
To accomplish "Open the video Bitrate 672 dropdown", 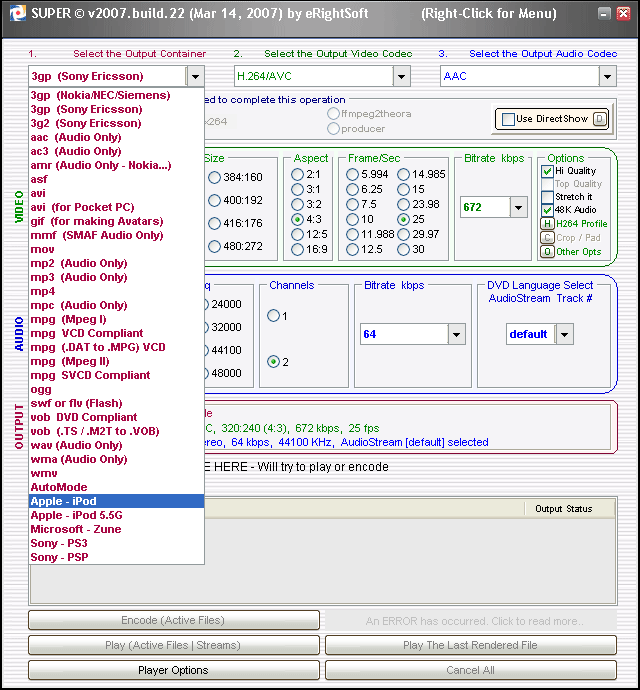I will pos(519,207).
